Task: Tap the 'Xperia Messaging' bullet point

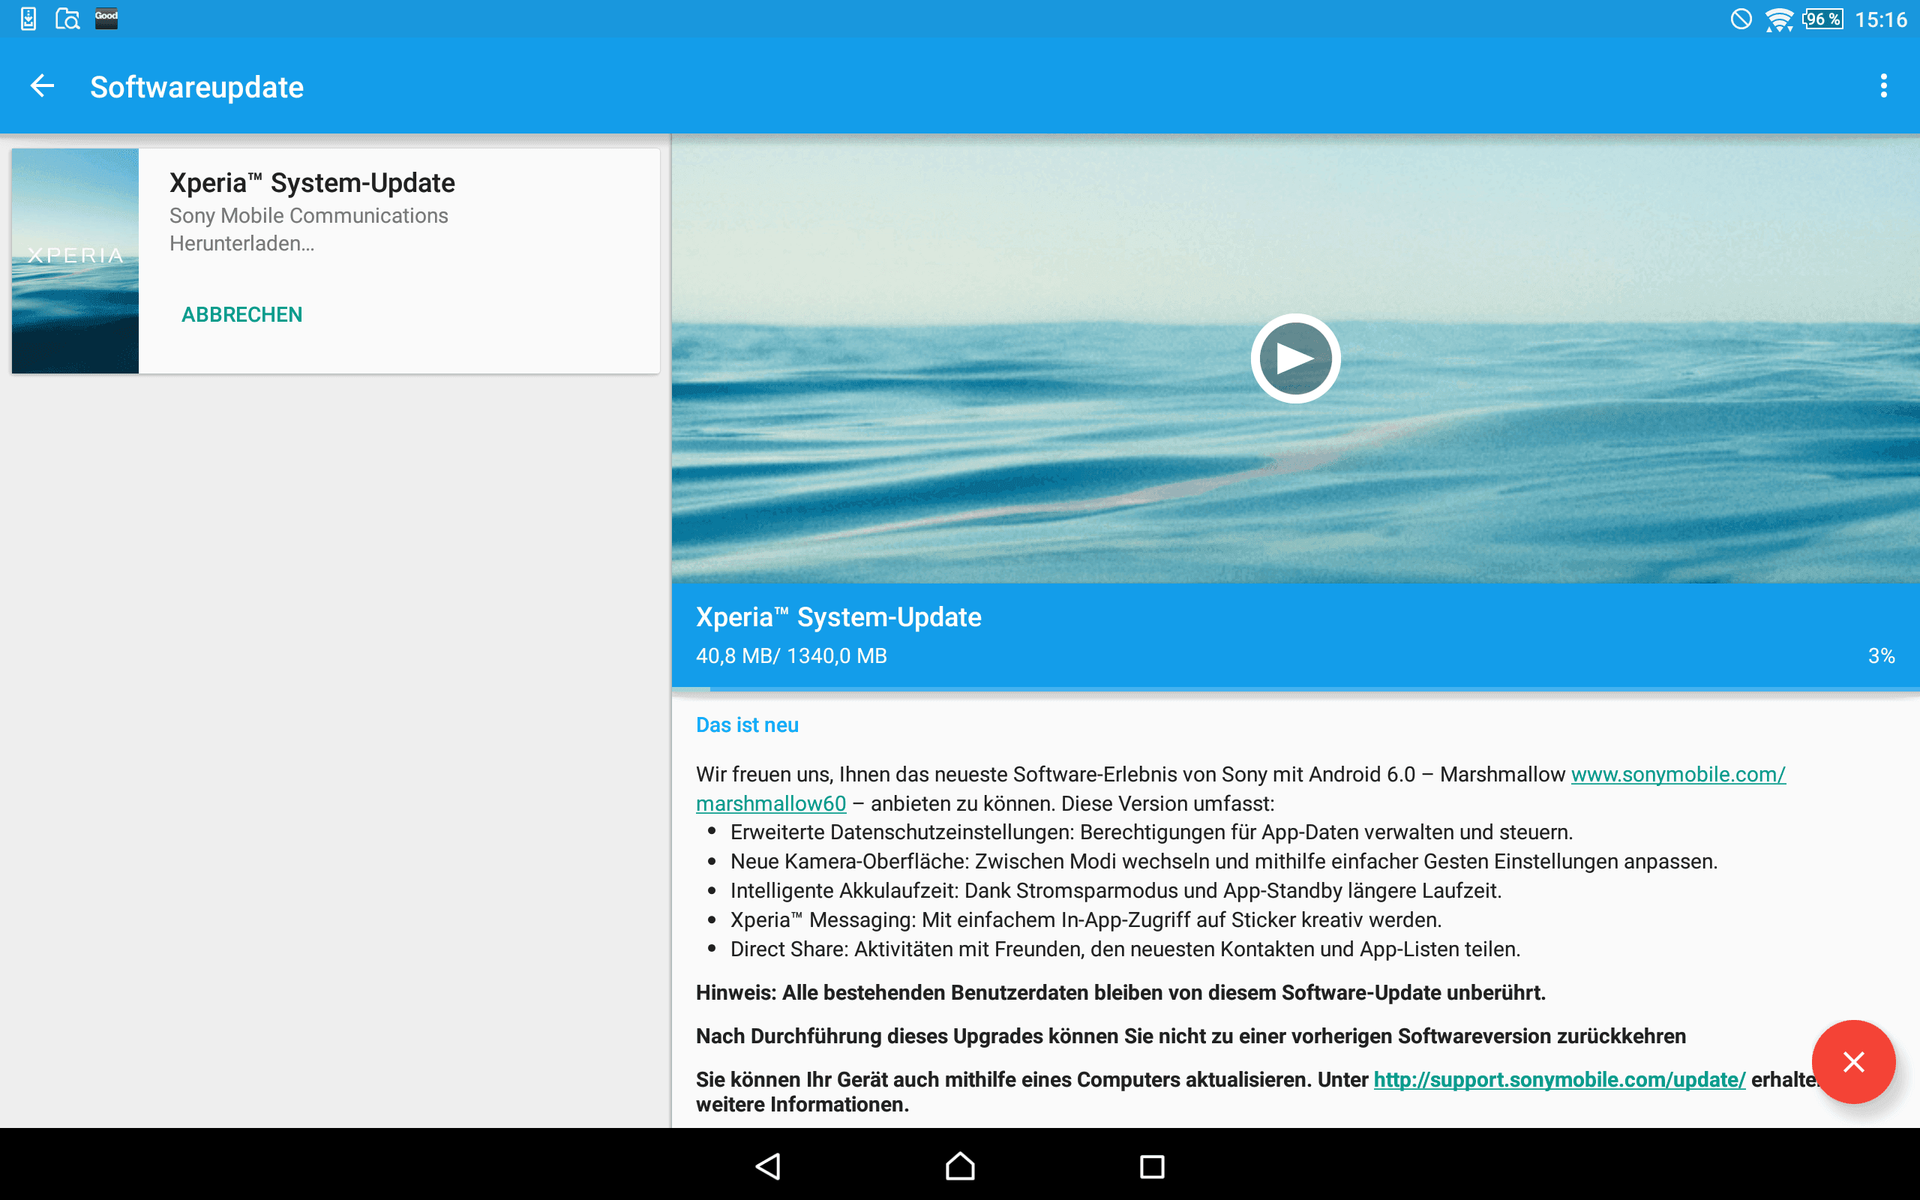Action: [x=1086, y=920]
